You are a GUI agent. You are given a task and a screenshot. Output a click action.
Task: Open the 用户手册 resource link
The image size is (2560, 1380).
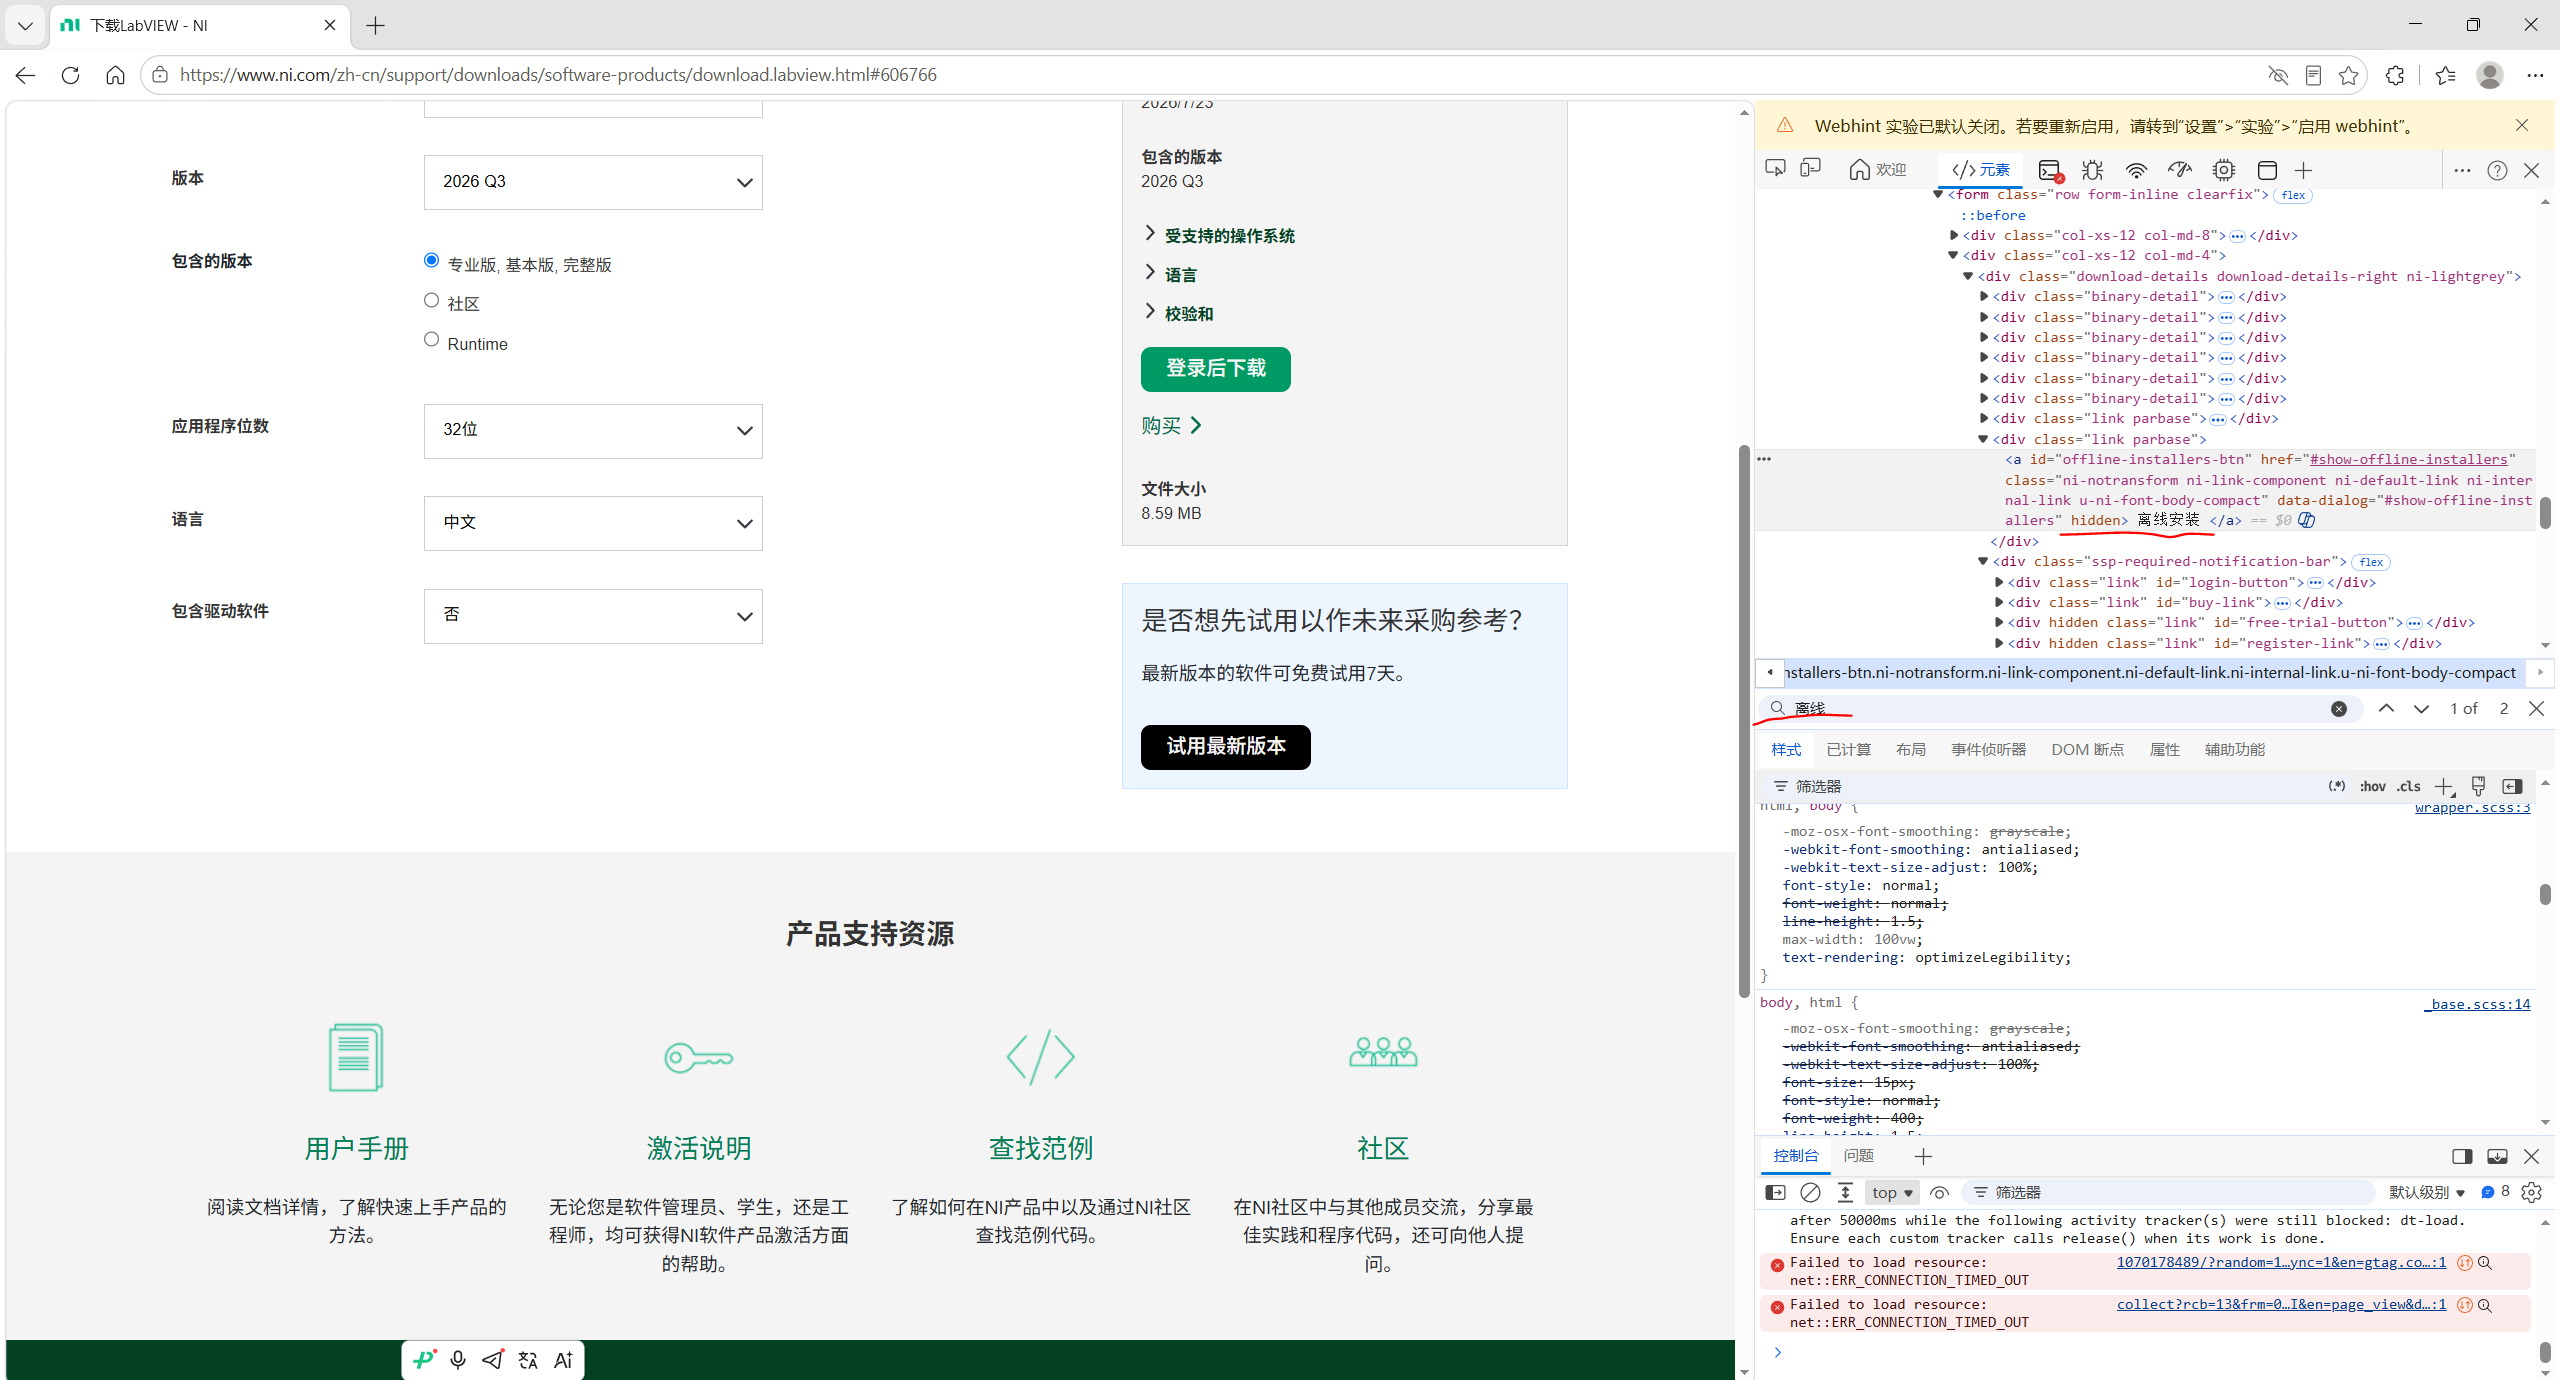coord(356,1148)
